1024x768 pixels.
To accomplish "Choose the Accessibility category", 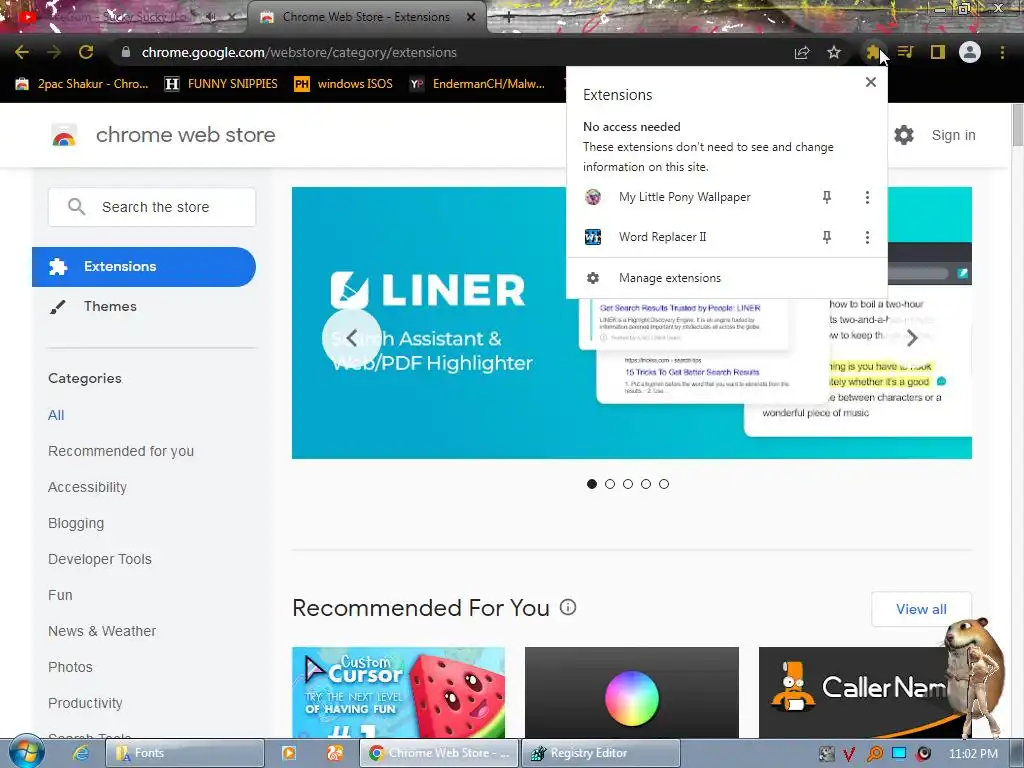I will (x=88, y=487).
